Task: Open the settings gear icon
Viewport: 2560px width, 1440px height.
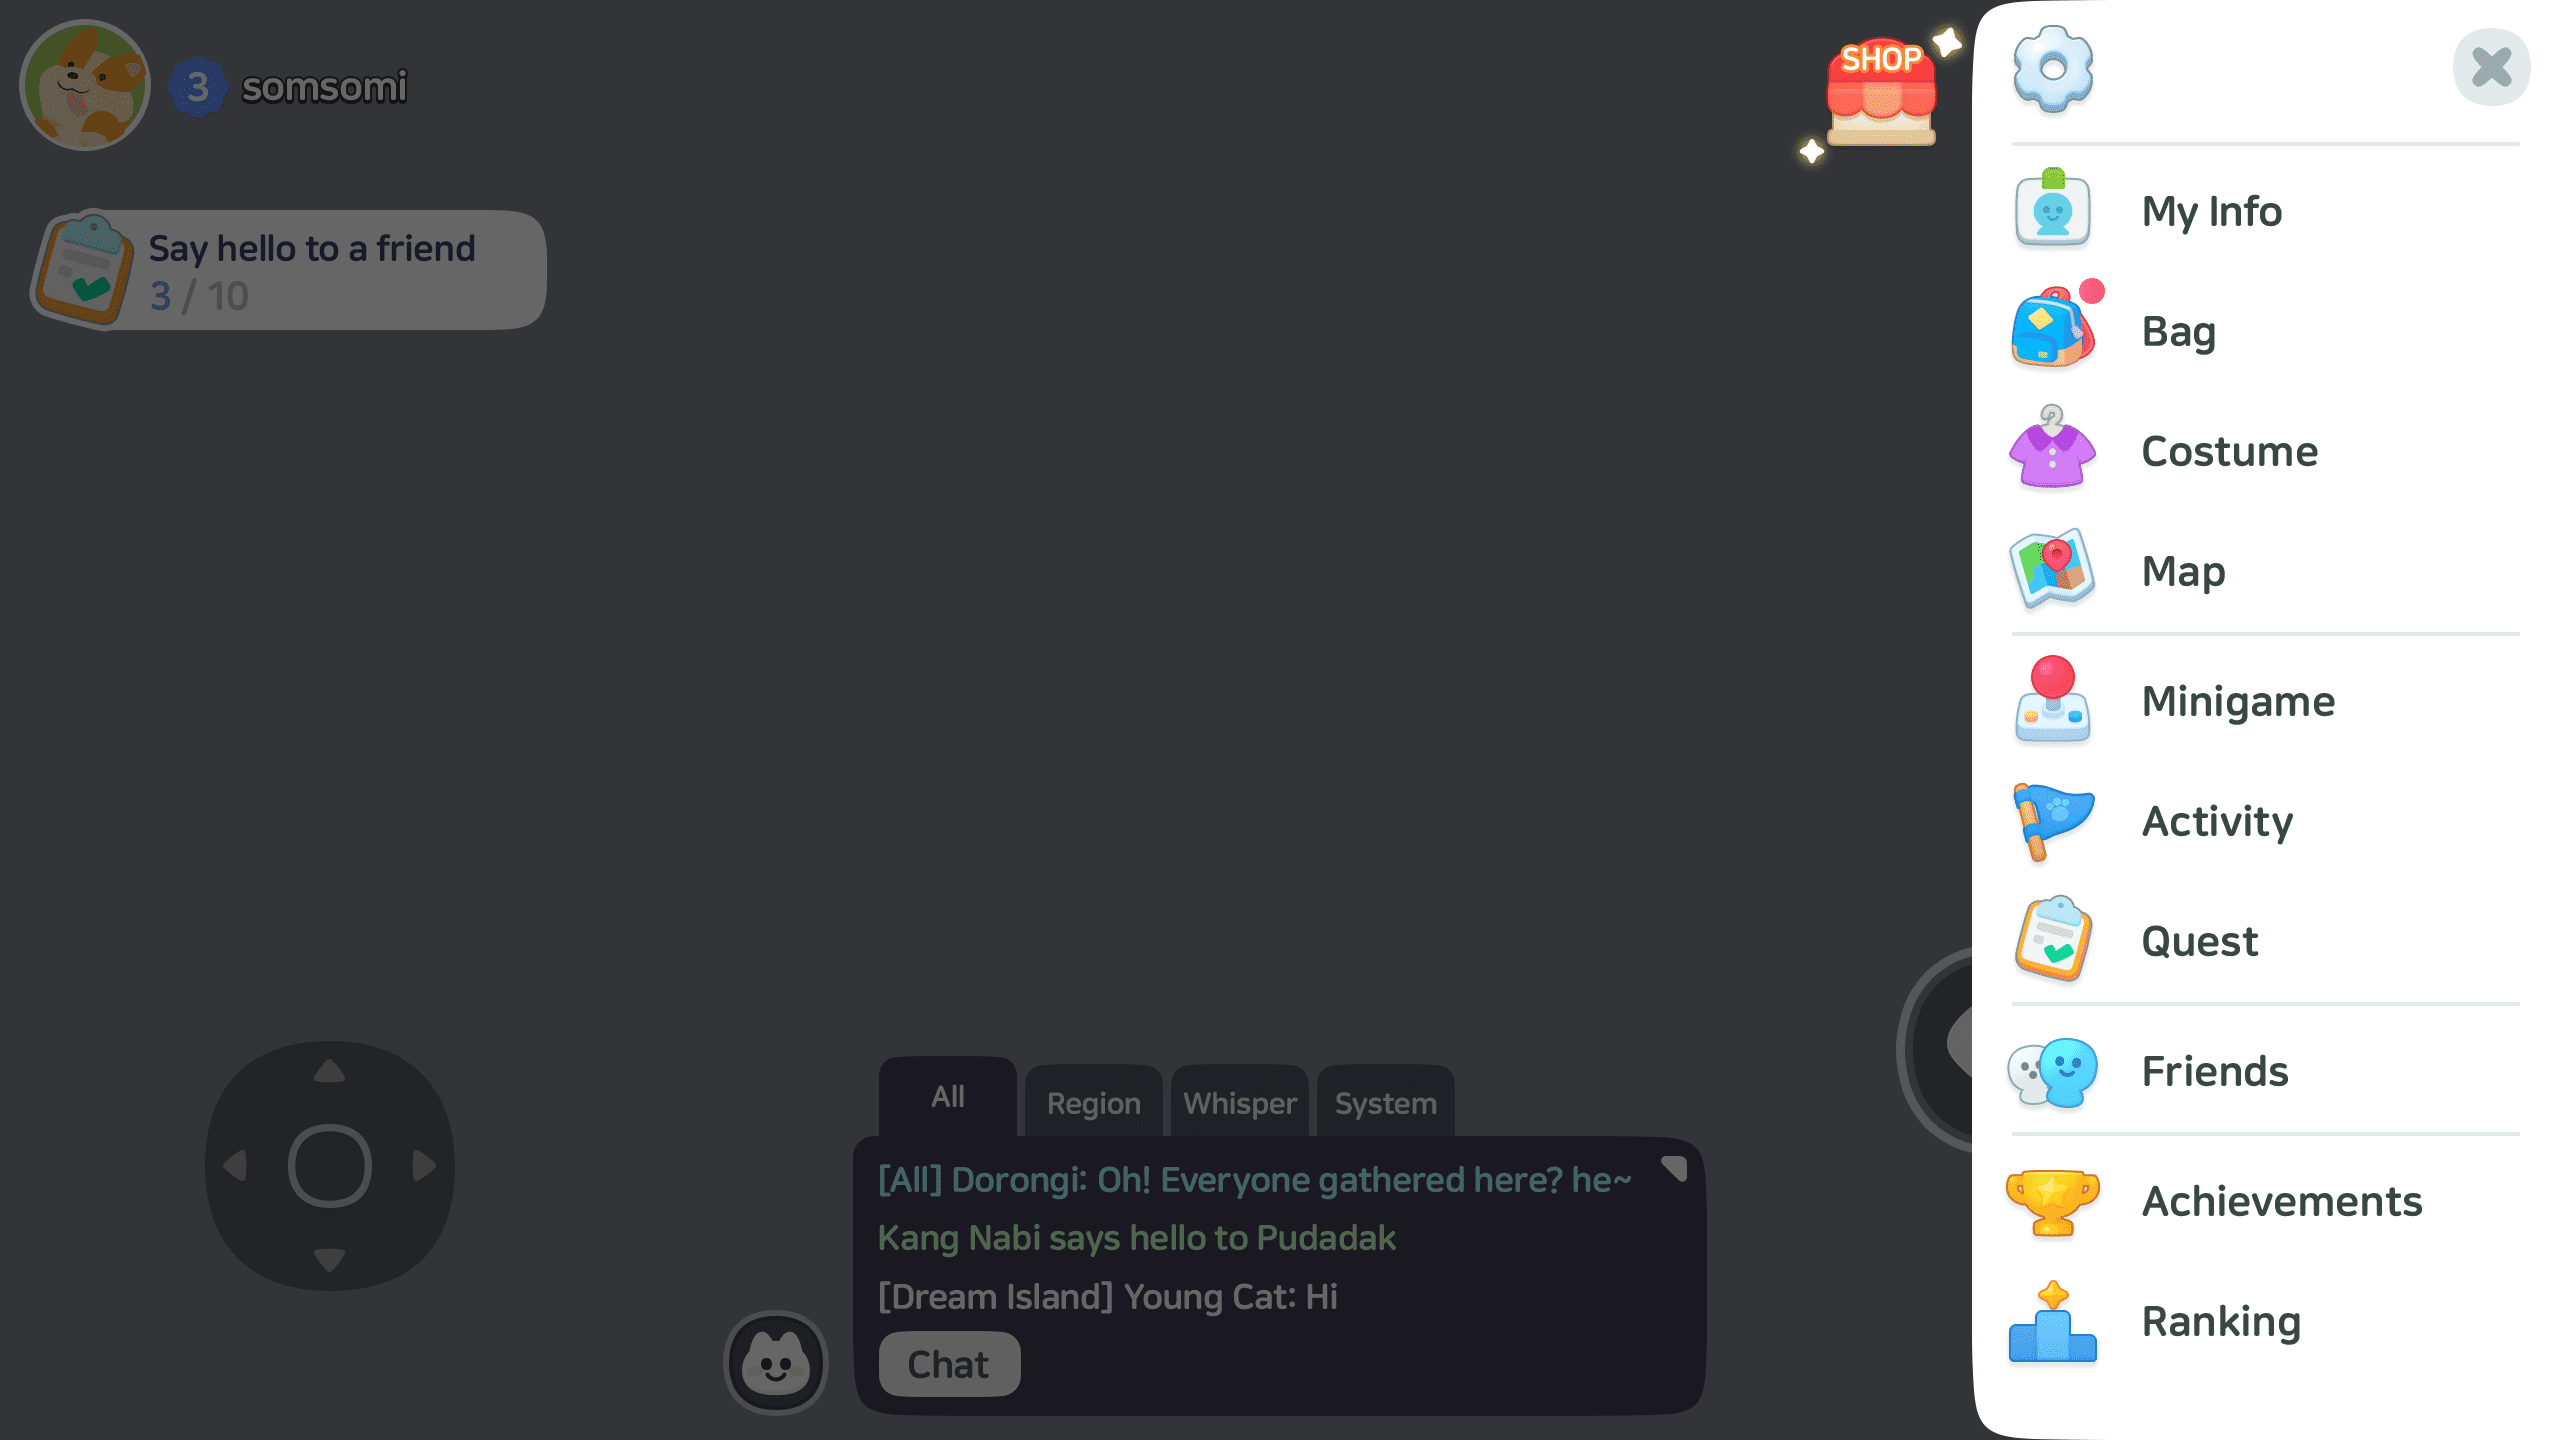Action: point(2052,68)
